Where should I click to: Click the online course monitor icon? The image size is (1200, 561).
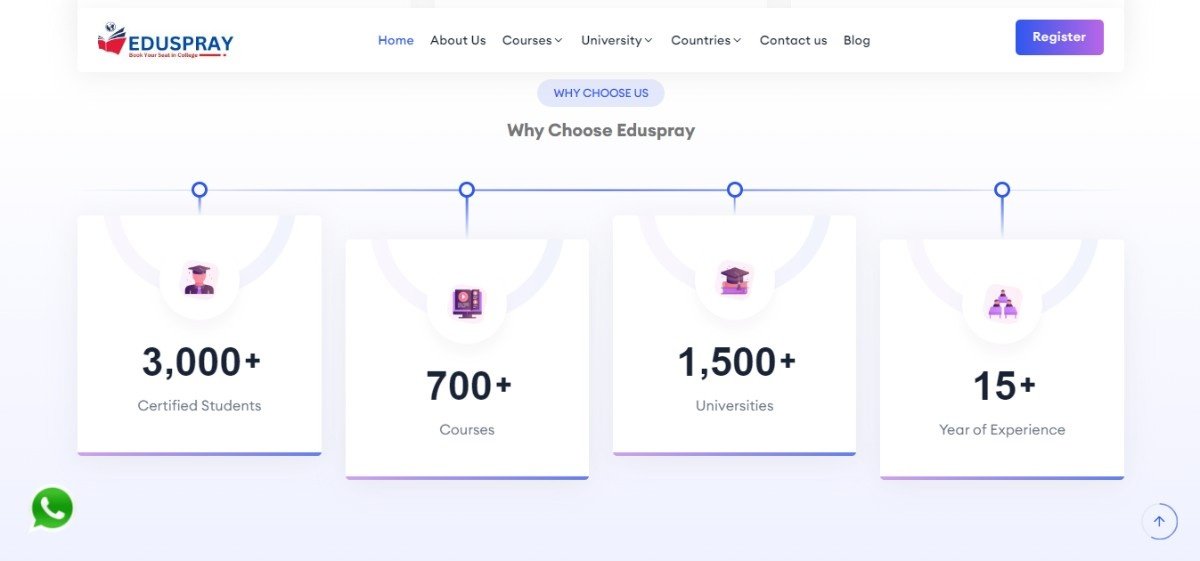[x=467, y=303]
